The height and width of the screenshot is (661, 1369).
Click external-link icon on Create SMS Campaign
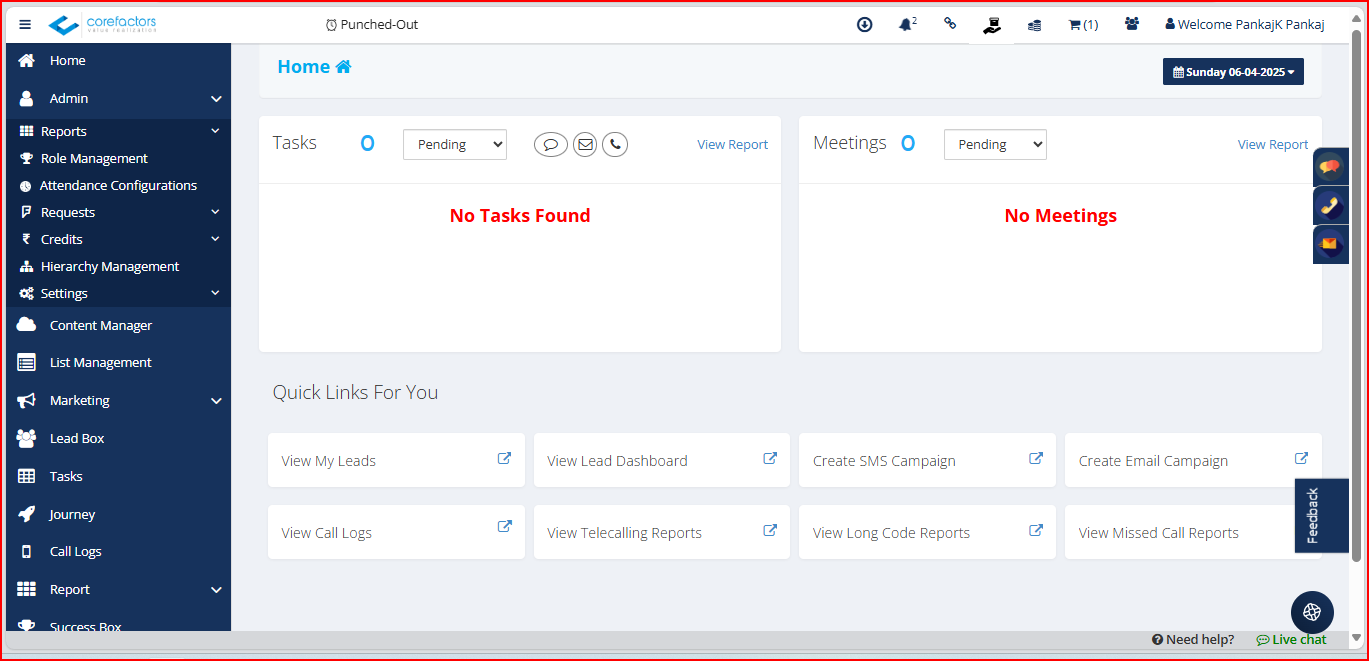click(x=1036, y=458)
